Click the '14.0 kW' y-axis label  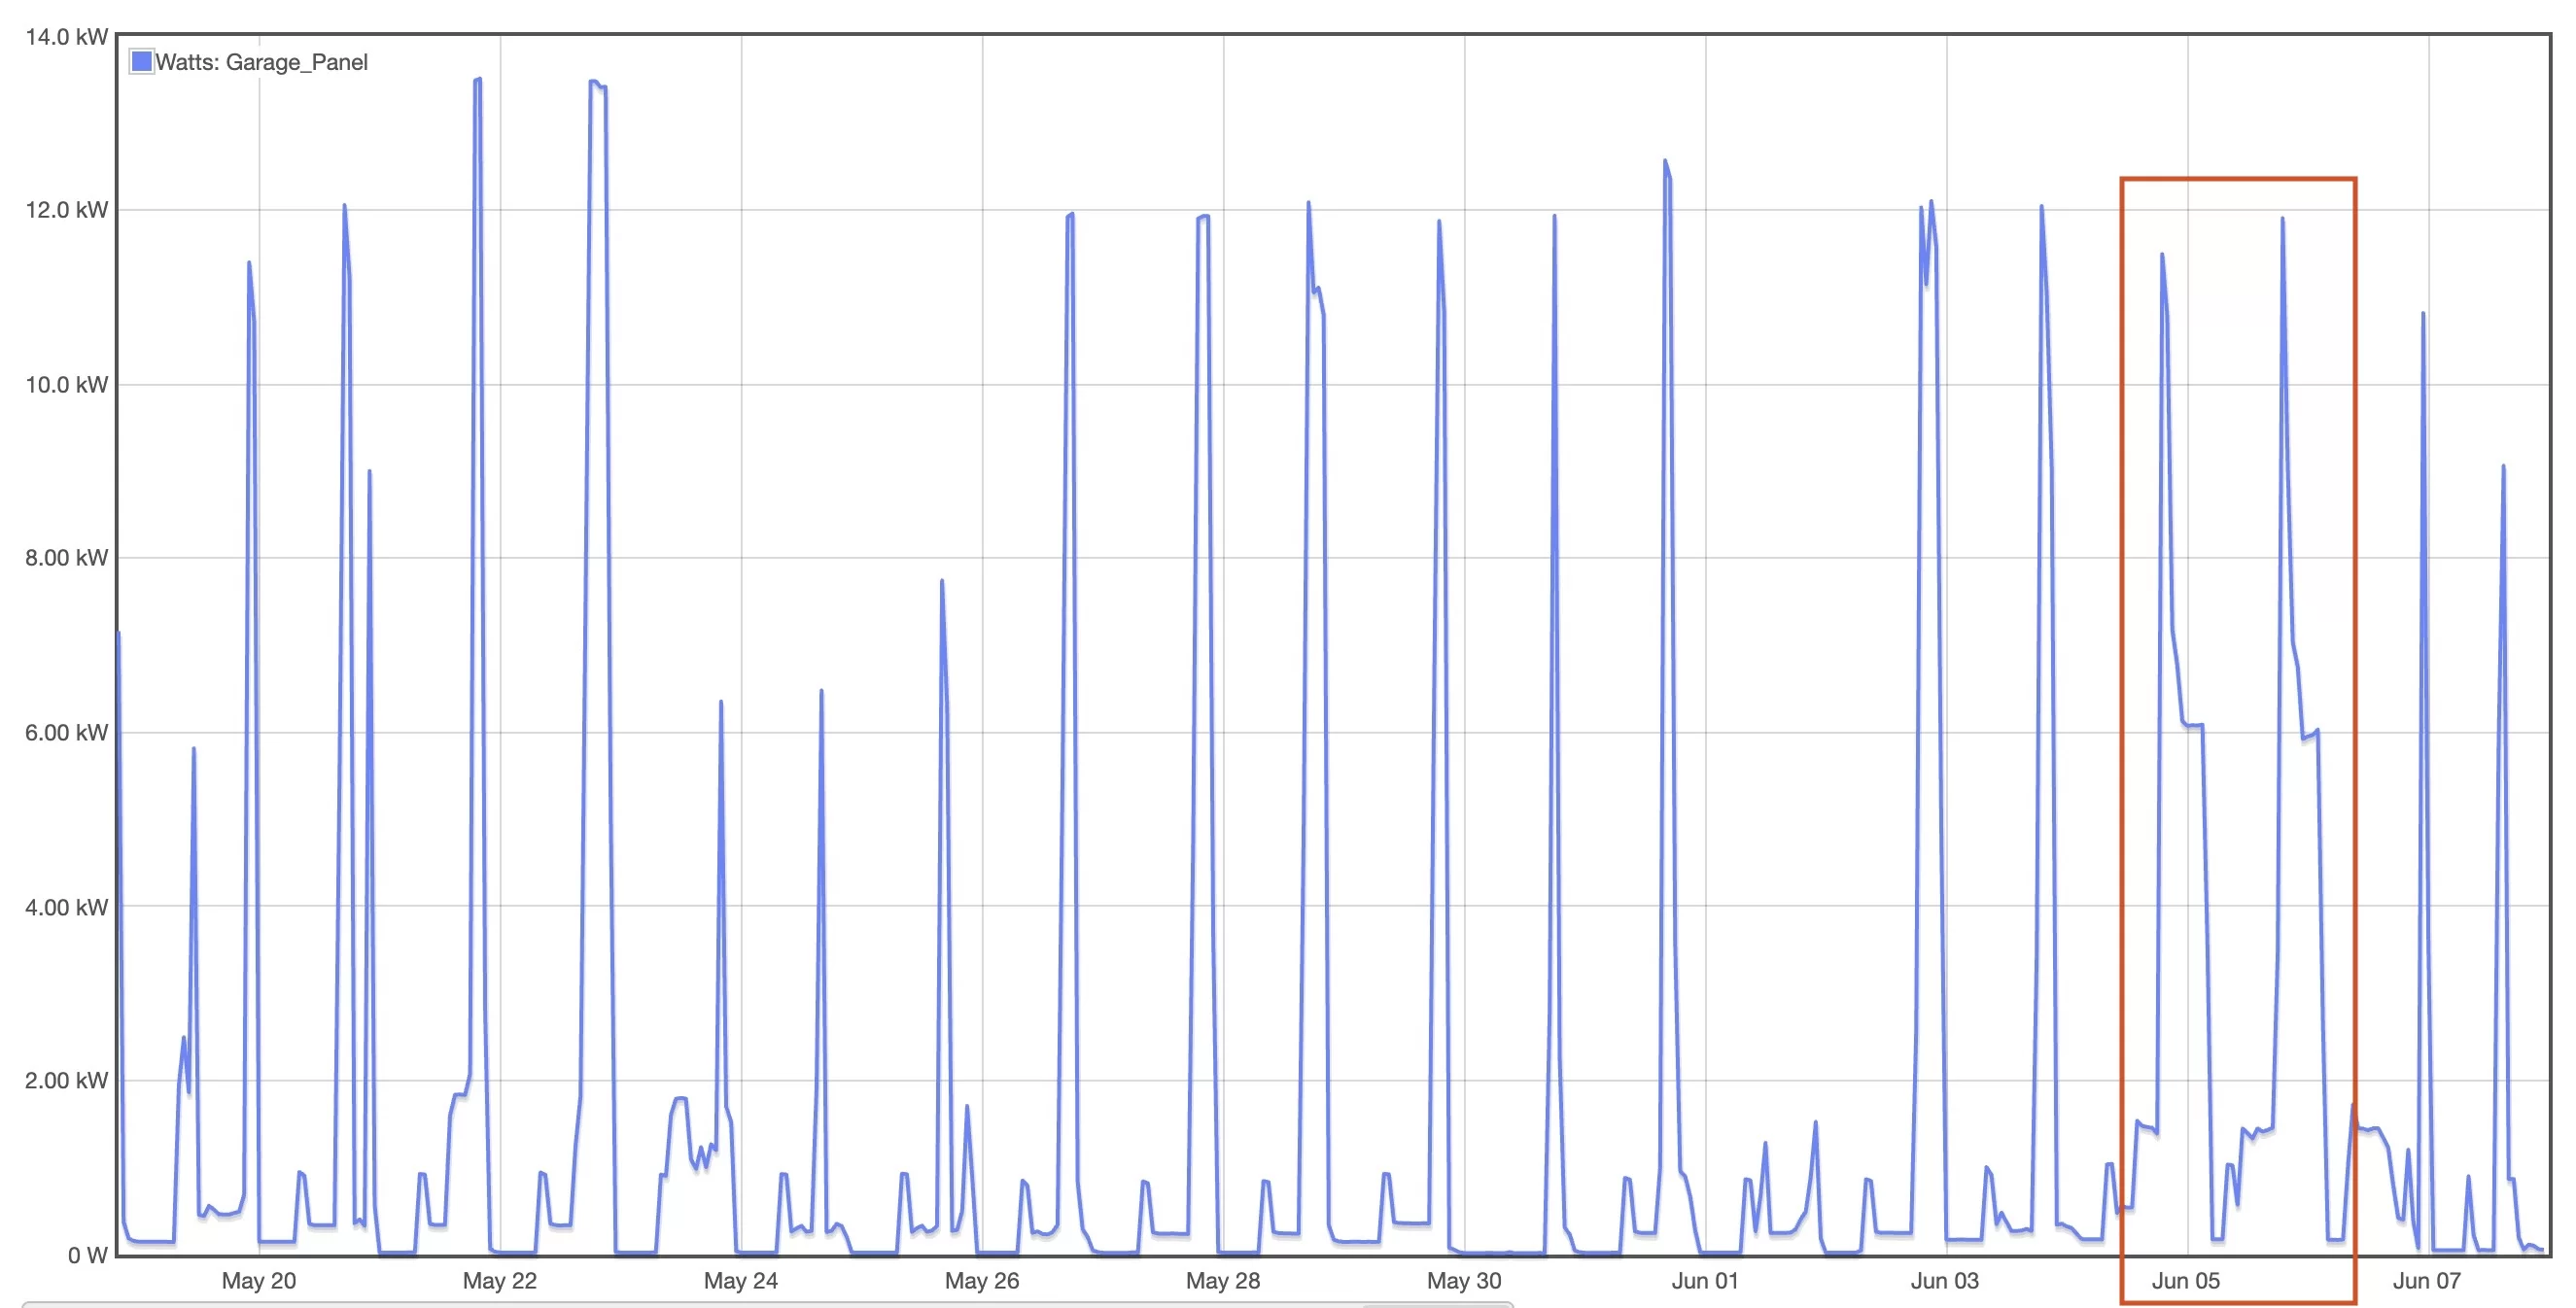click(66, 37)
